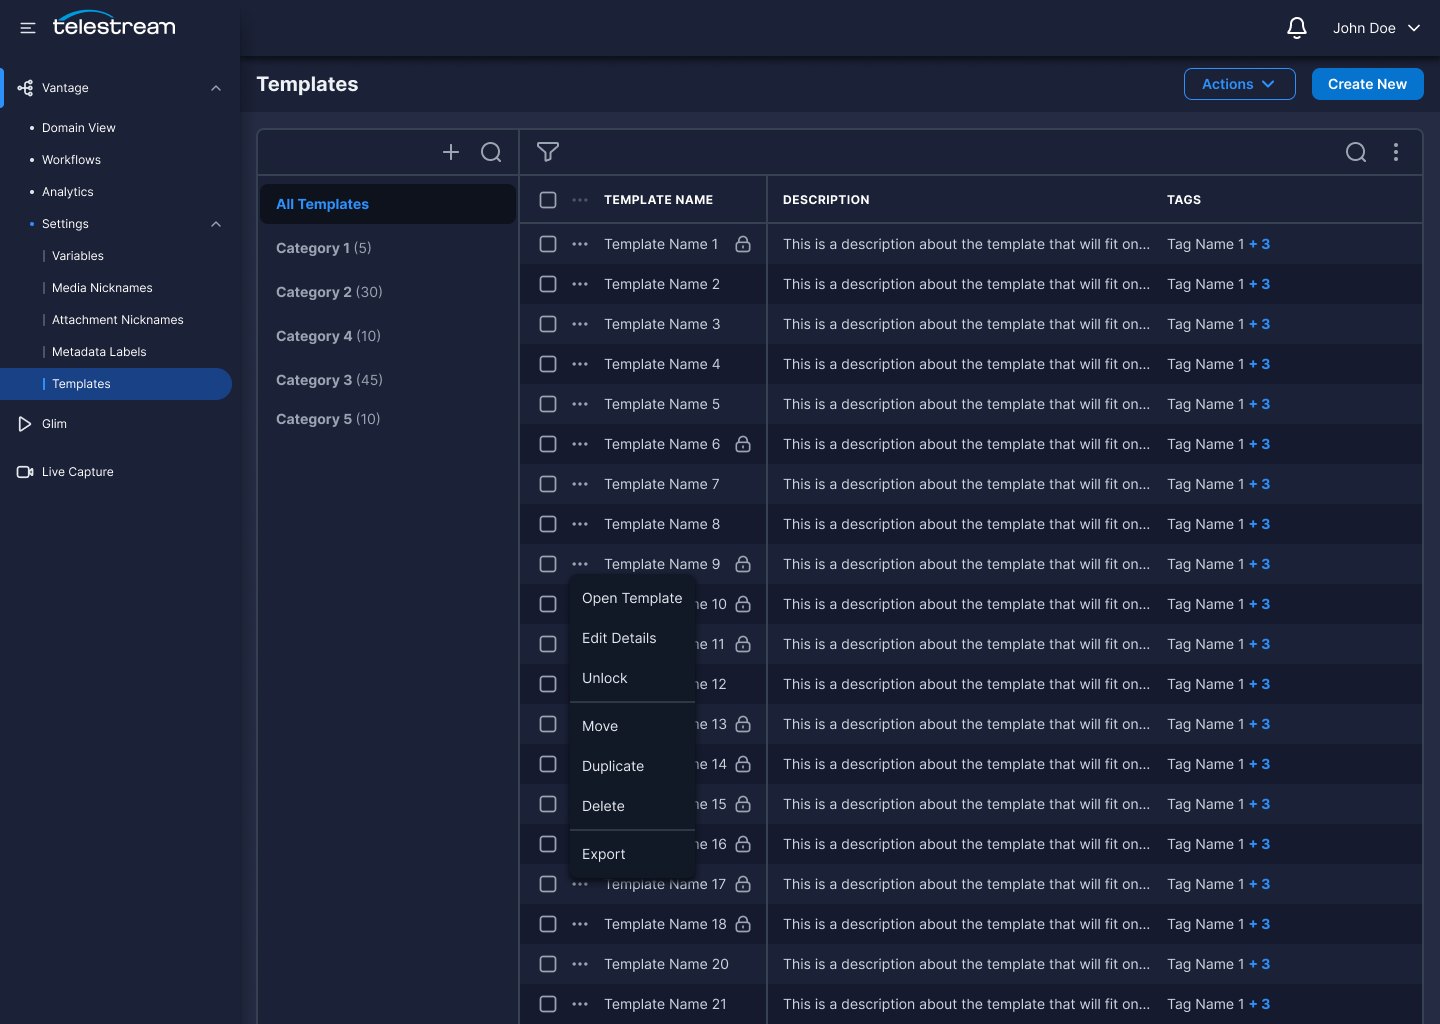Choose Open Template from context menu
The height and width of the screenshot is (1024, 1440).
(632, 598)
